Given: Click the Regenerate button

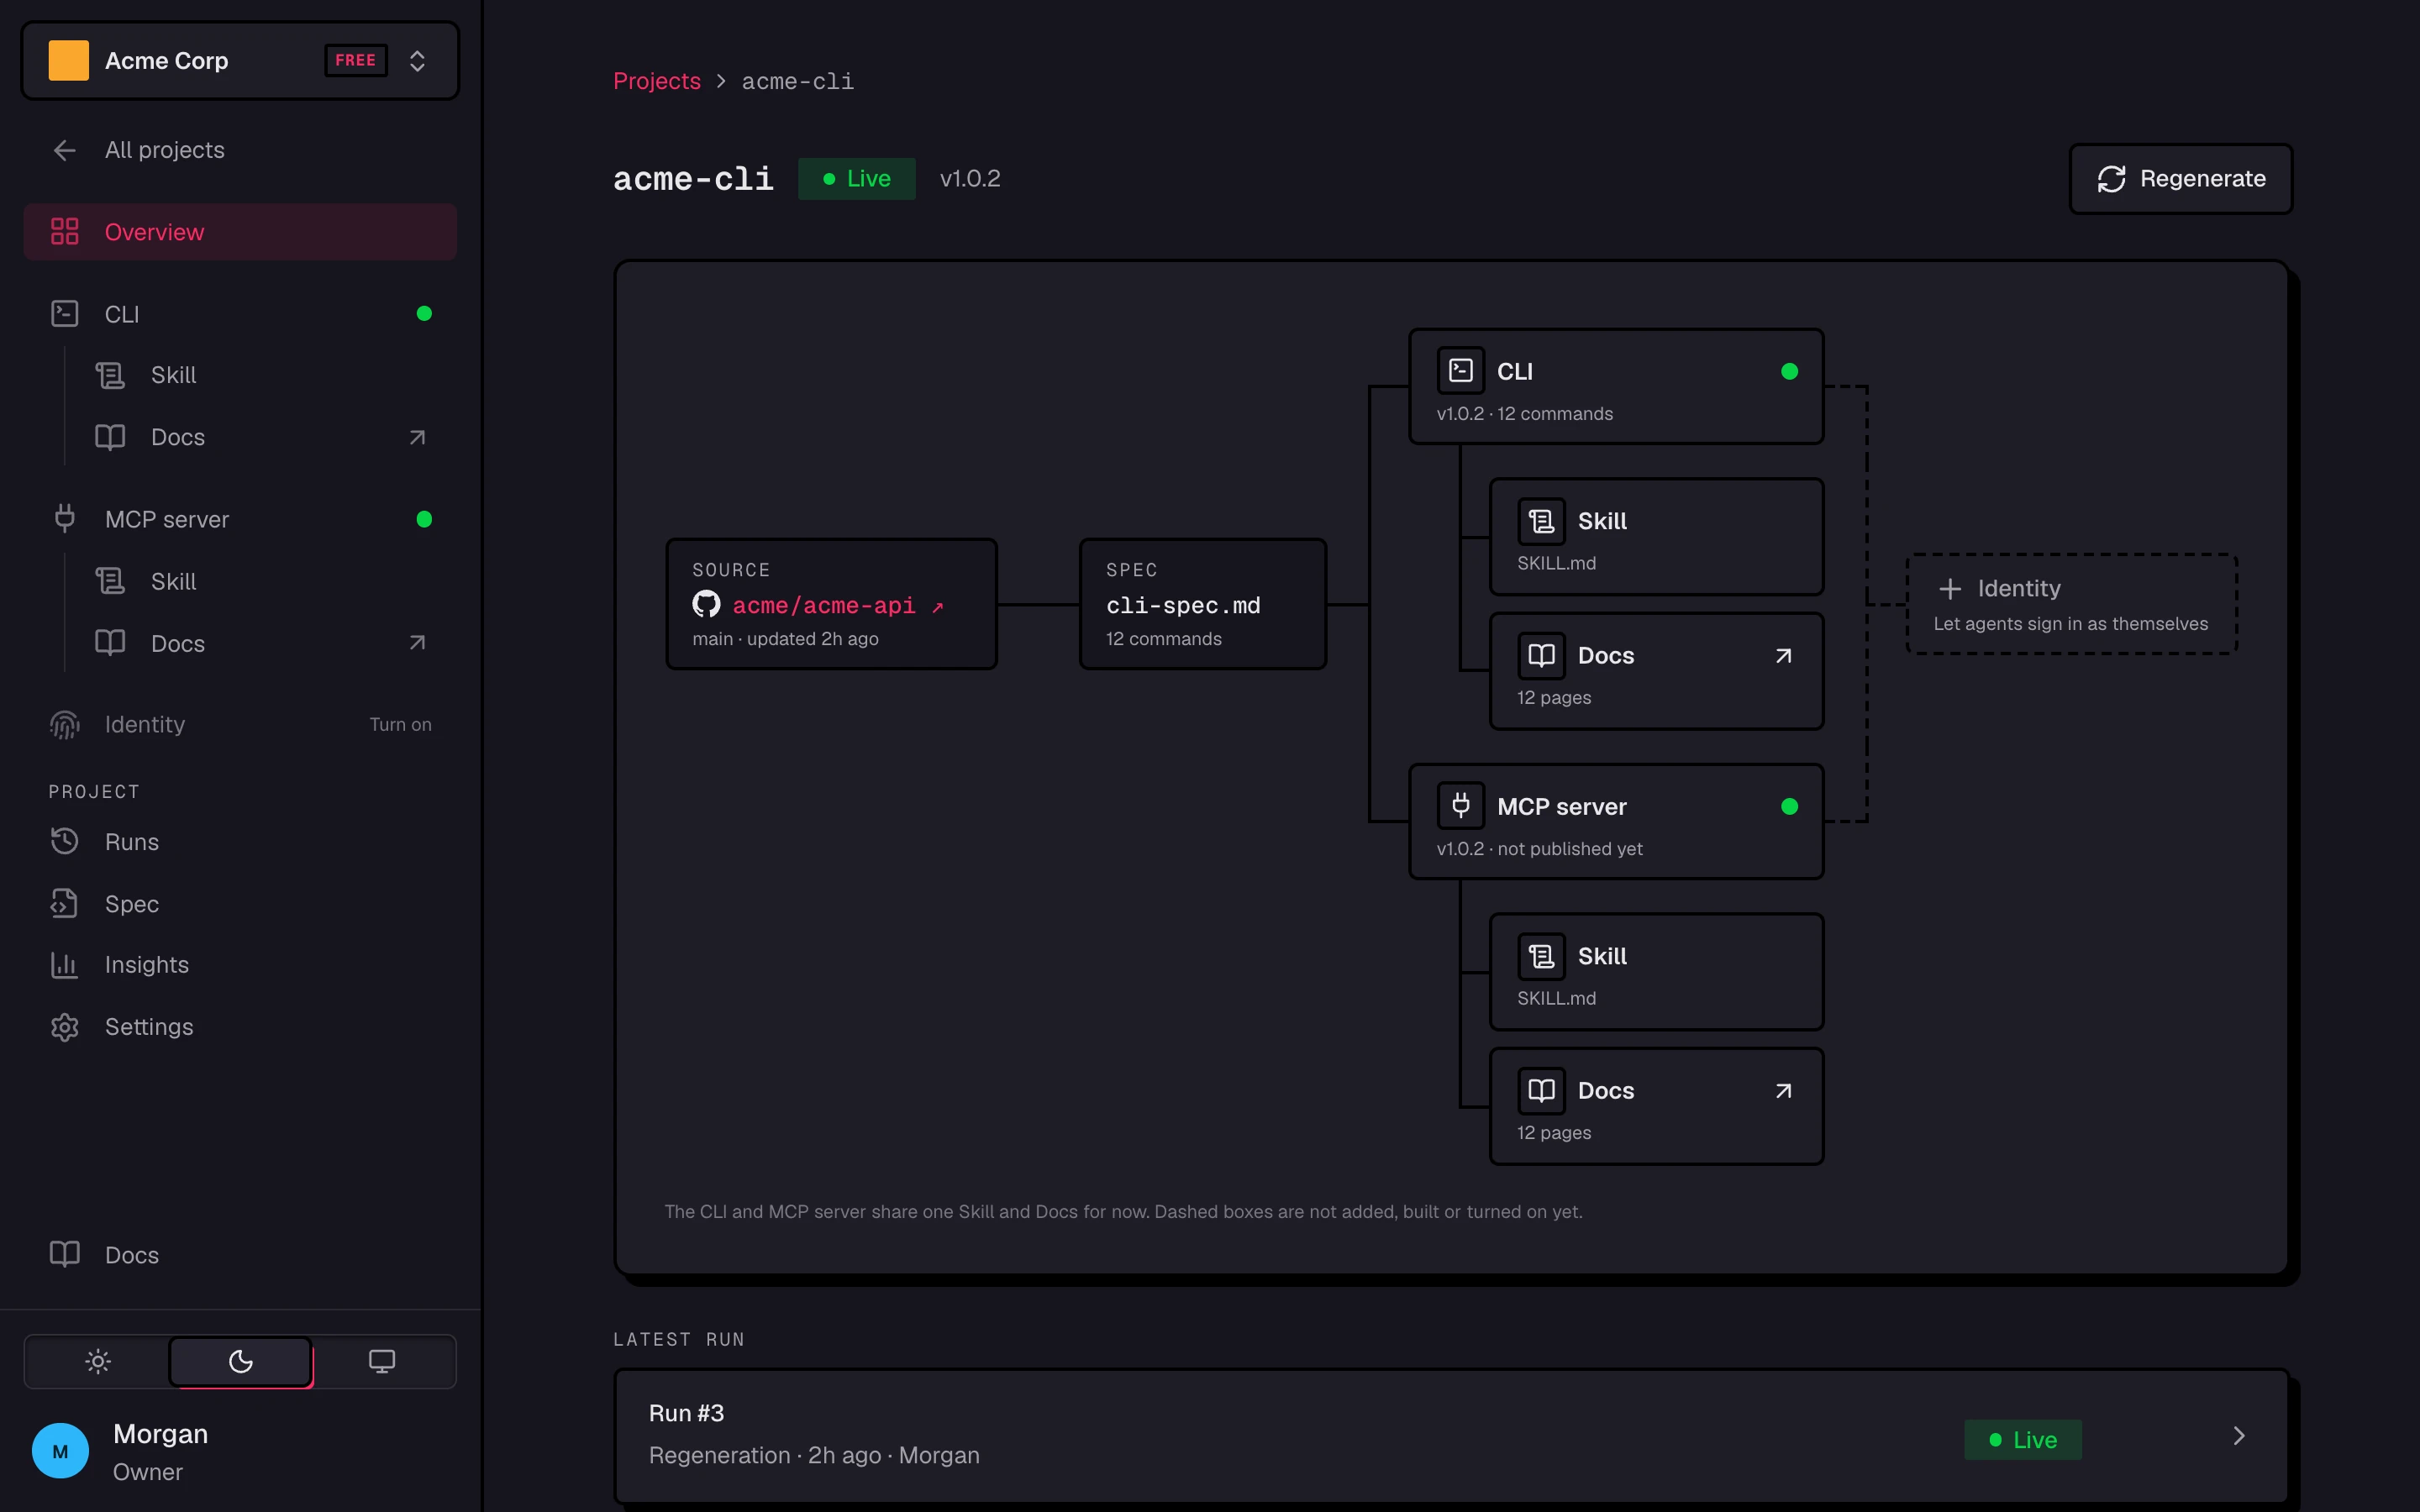Looking at the screenshot, I should (x=2180, y=179).
